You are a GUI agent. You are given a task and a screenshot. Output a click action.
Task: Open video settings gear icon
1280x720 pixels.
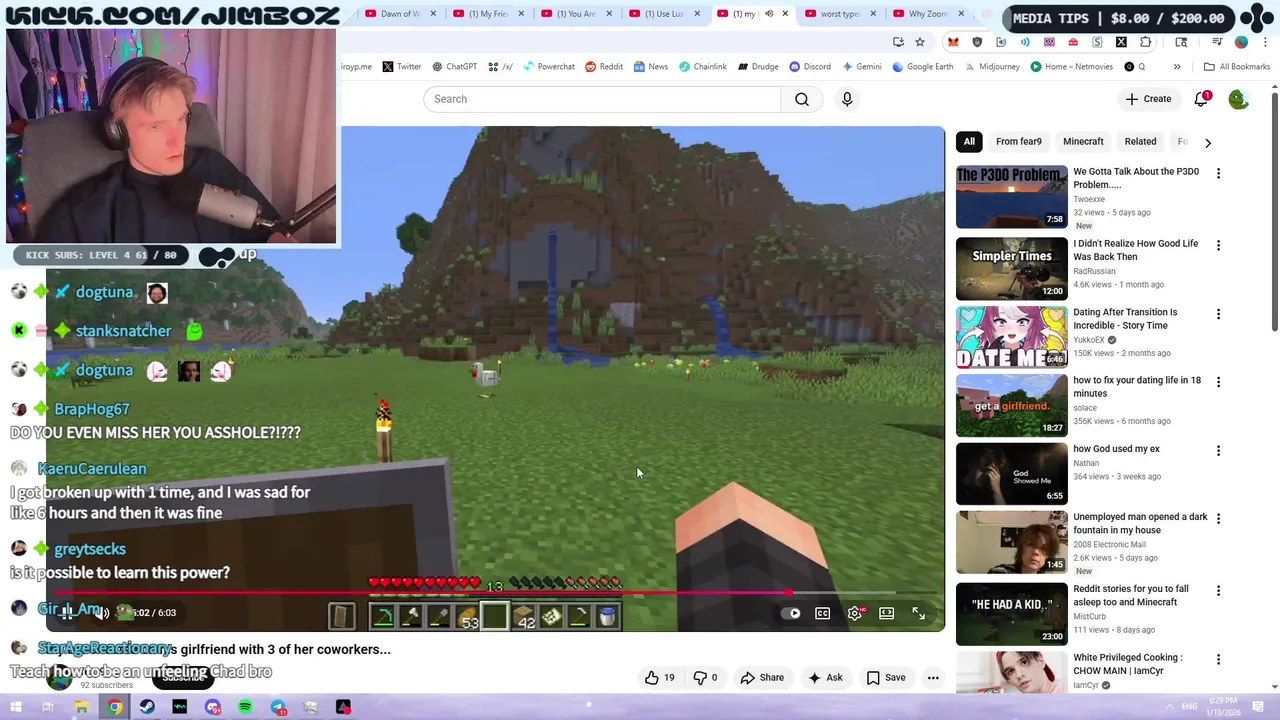(855, 613)
